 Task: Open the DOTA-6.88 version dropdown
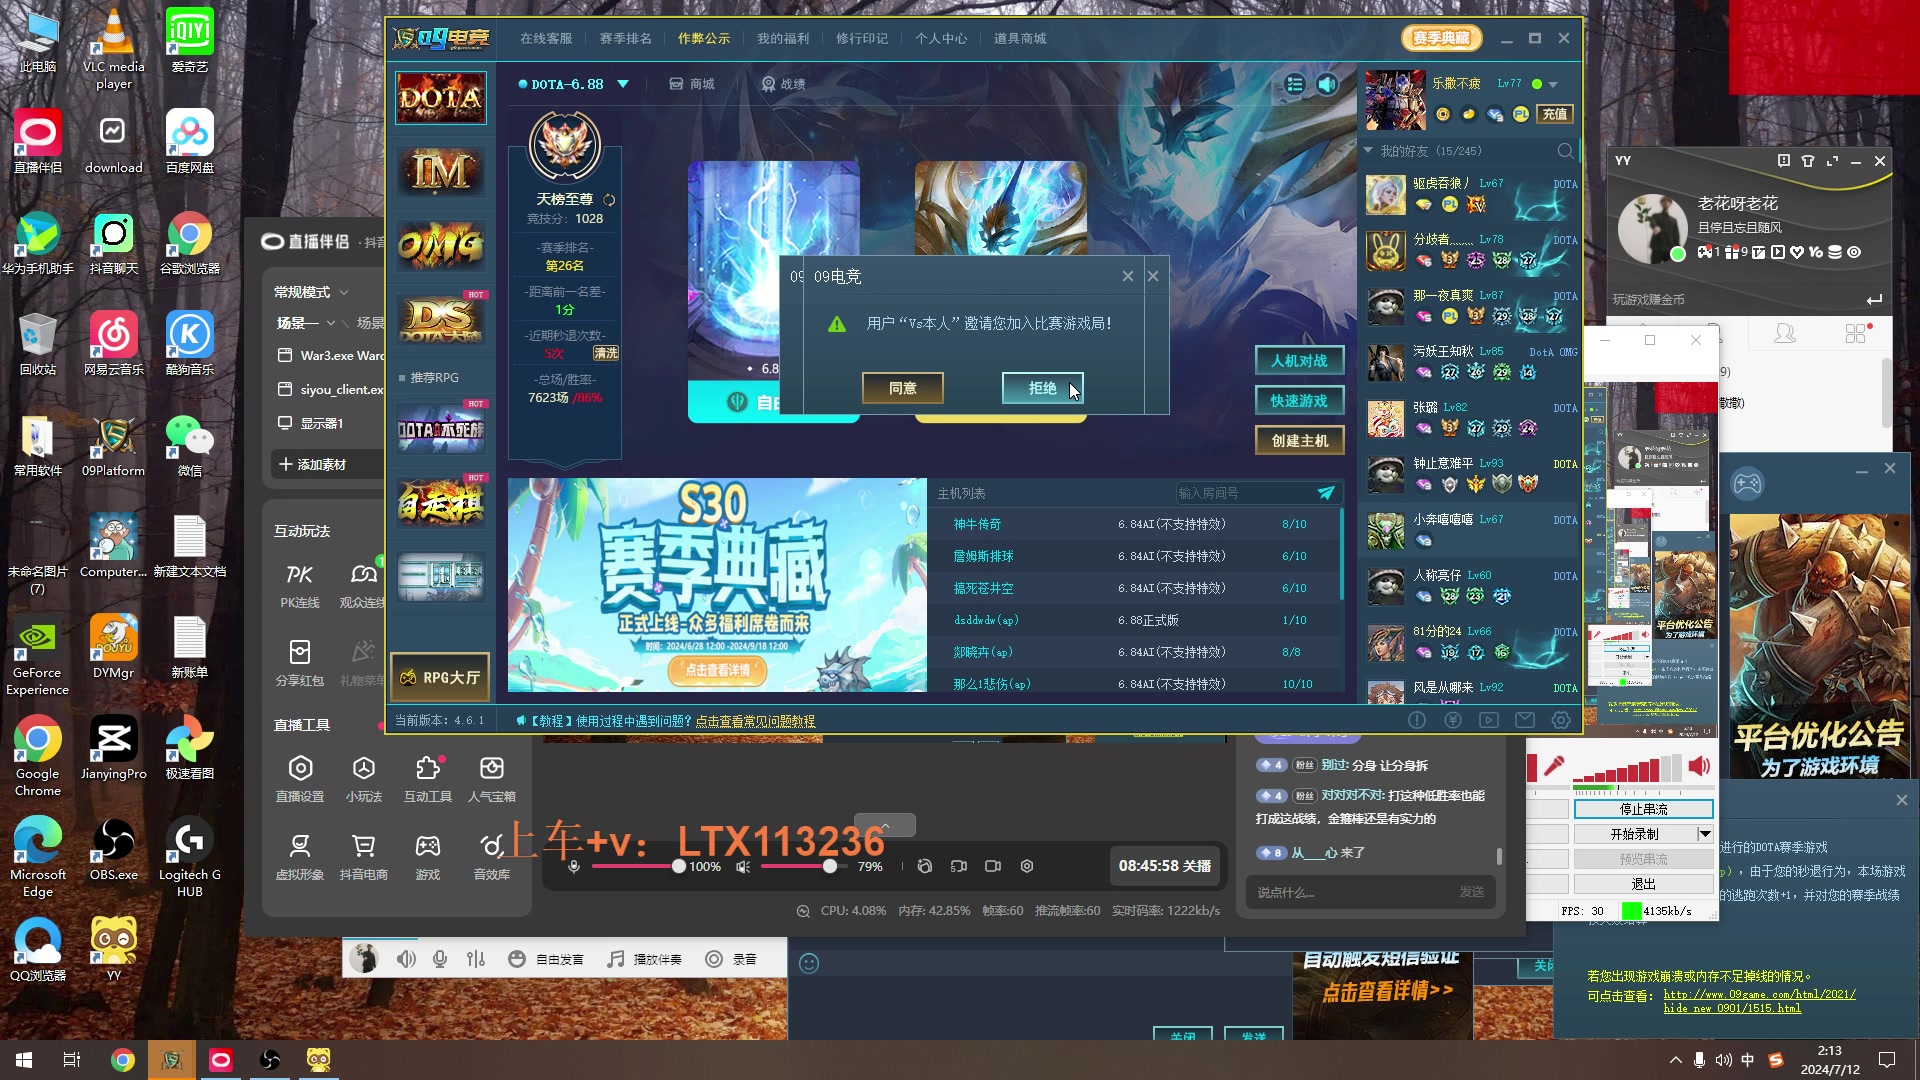(x=623, y=84)
